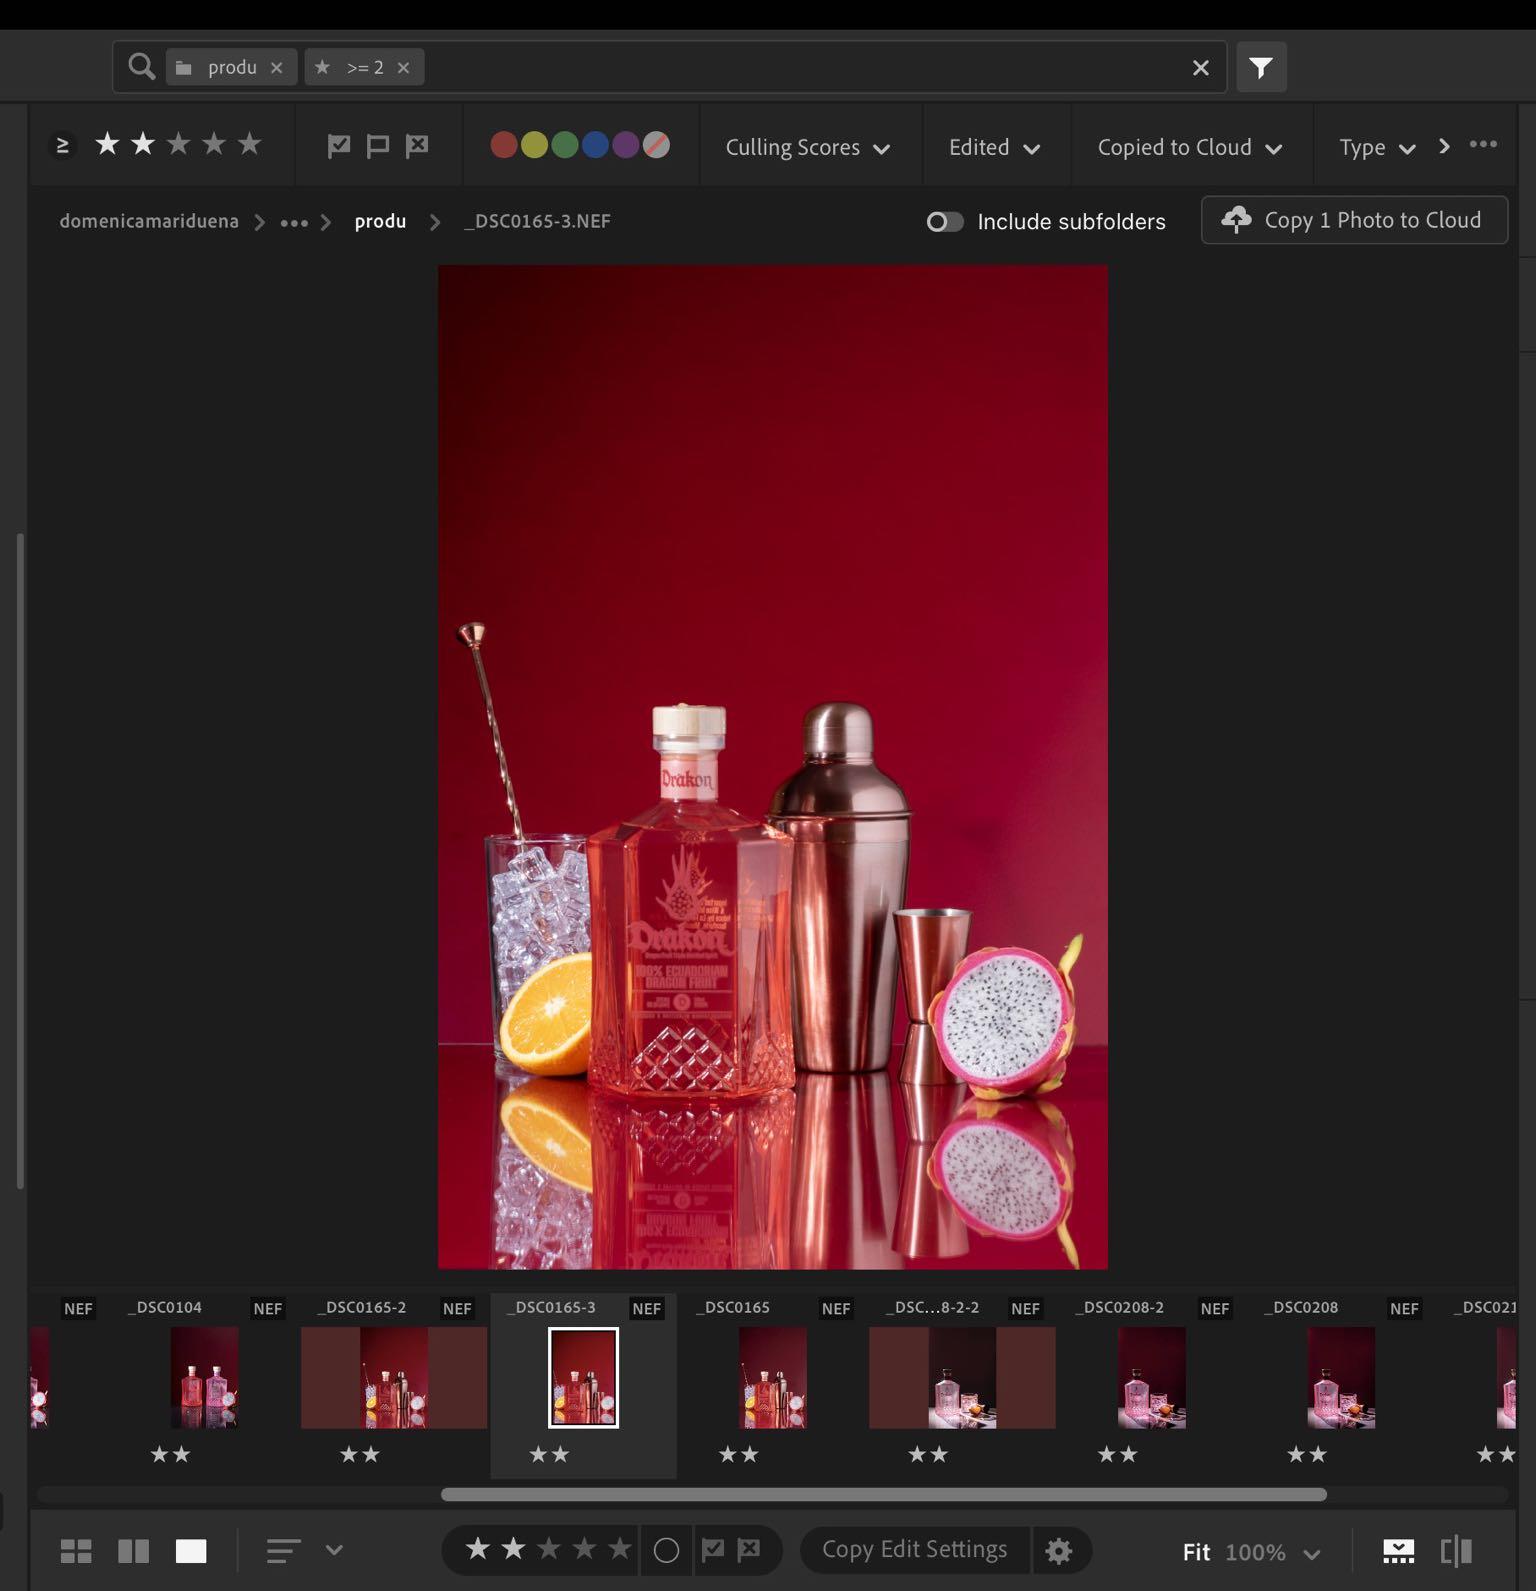1536x1591 pixels.
Task: Filter by one star in filter bar
Action: [x=107, y=145]
